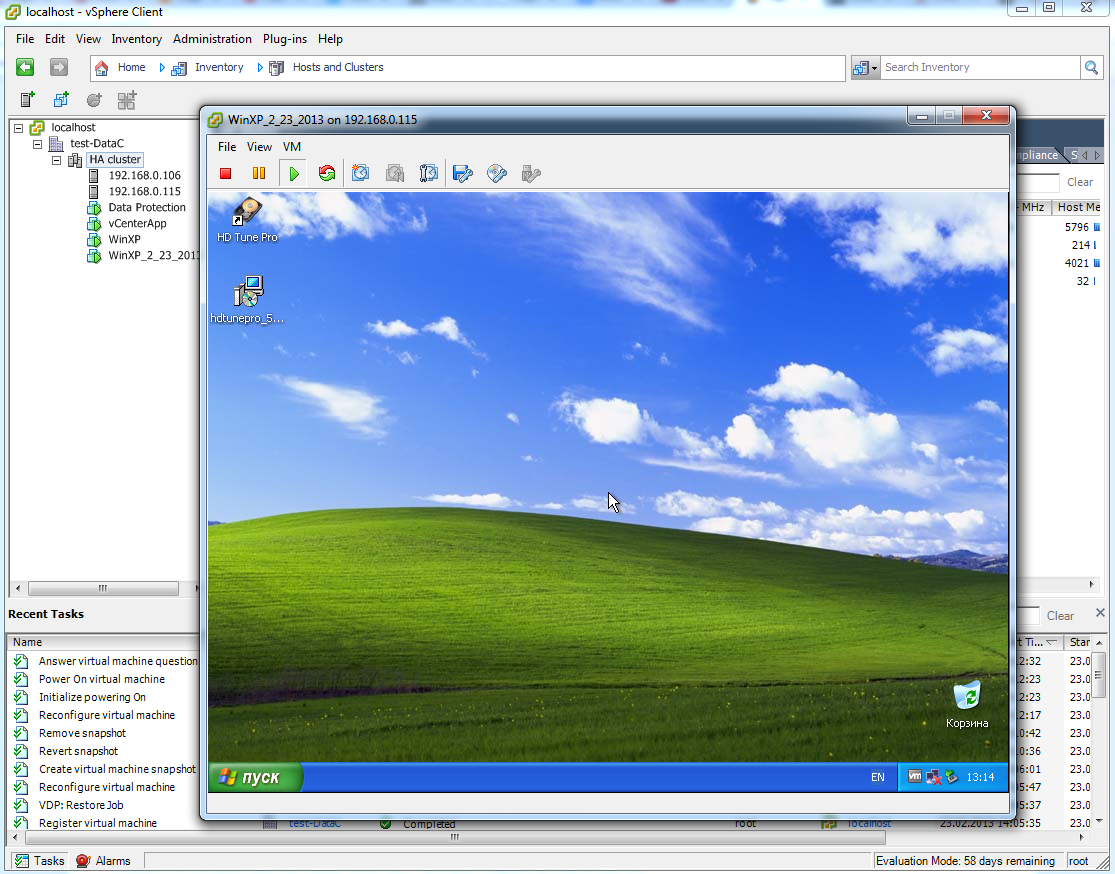Open HD Tune Pro desktop shortcut
This screenshot has height=874, width=1115.
[247, 220]
